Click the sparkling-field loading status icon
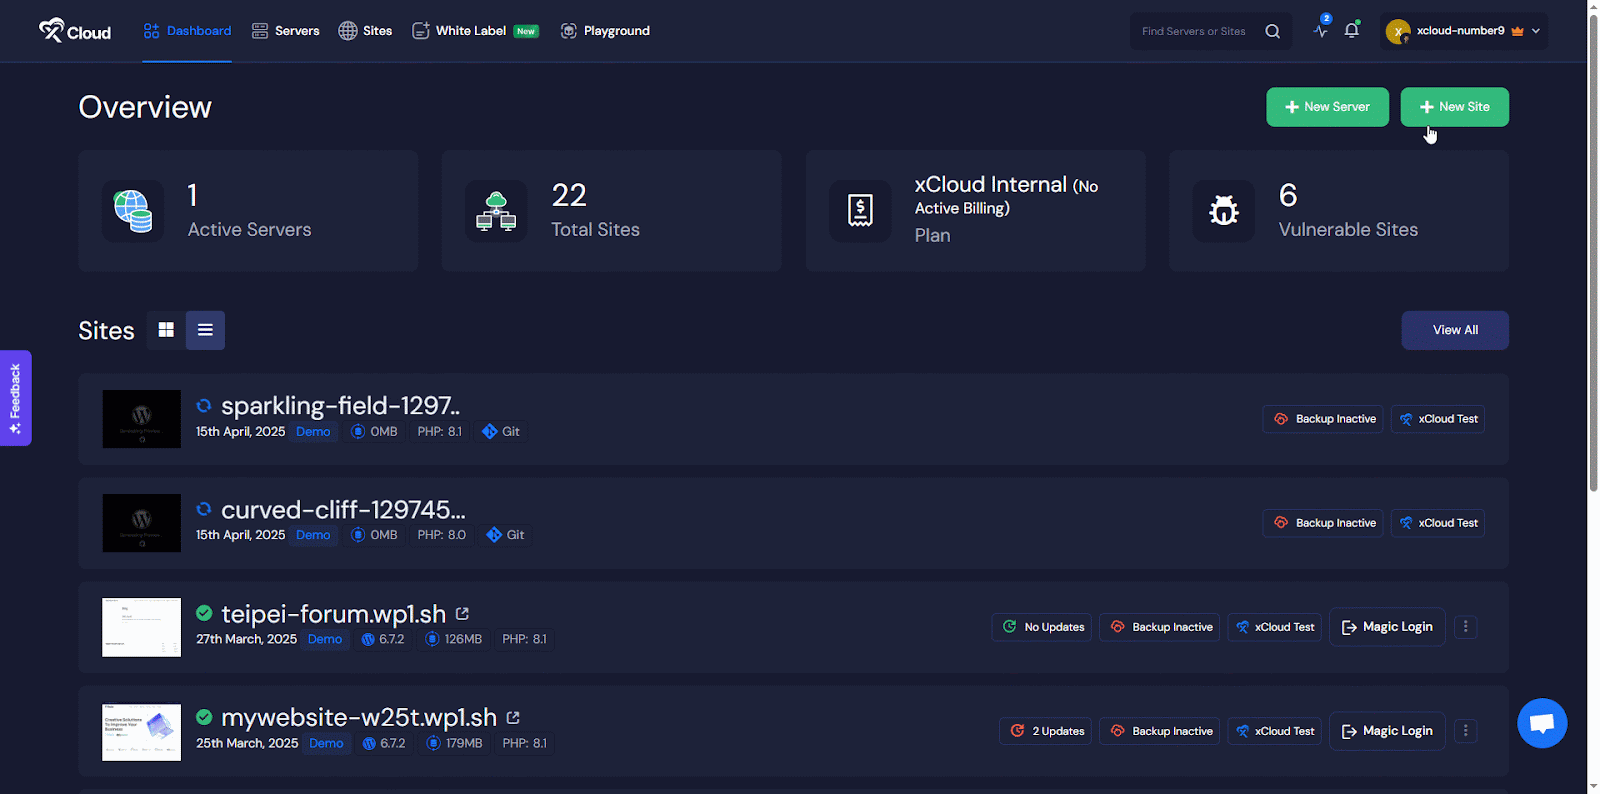Image resolution: width=1600 pixels, height=794 pixels. (x=204, y=406)
